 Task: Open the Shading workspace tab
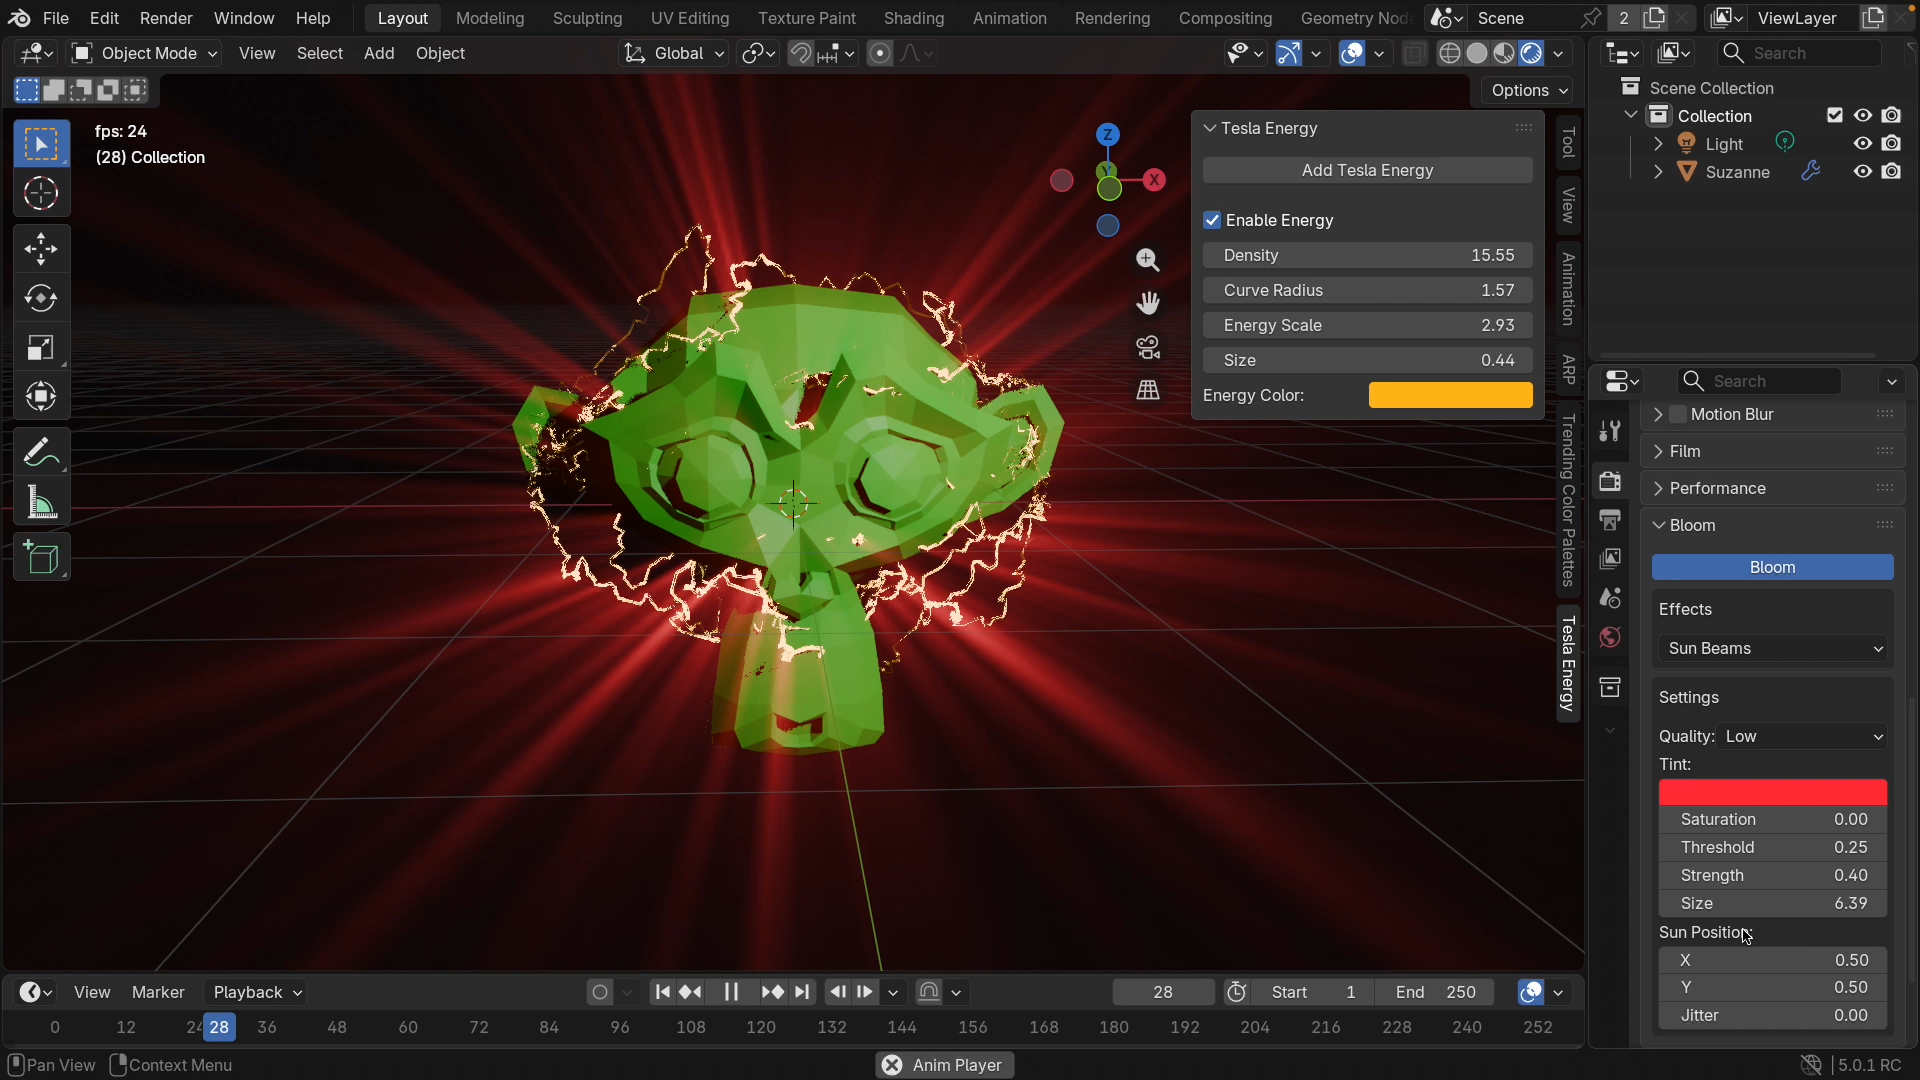[x=913, y=18]
